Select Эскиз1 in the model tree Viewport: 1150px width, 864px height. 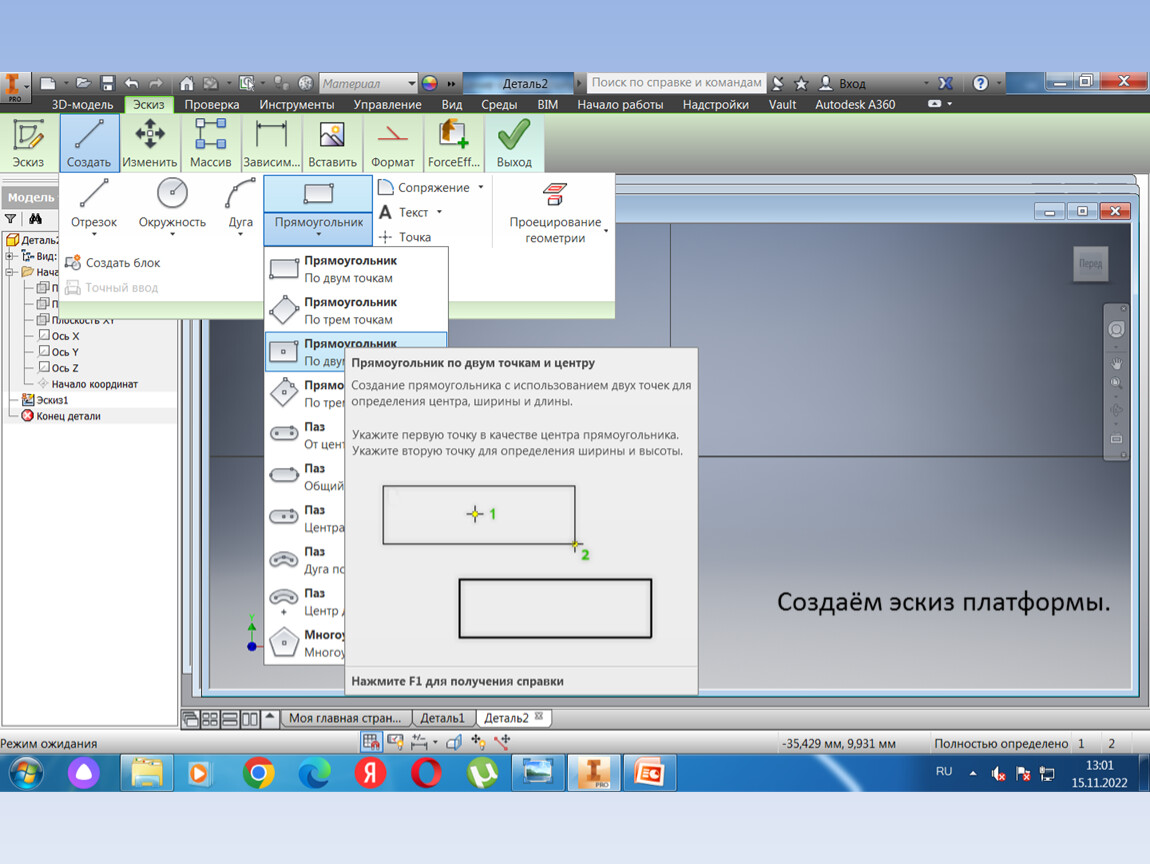[x=45, y=400]
